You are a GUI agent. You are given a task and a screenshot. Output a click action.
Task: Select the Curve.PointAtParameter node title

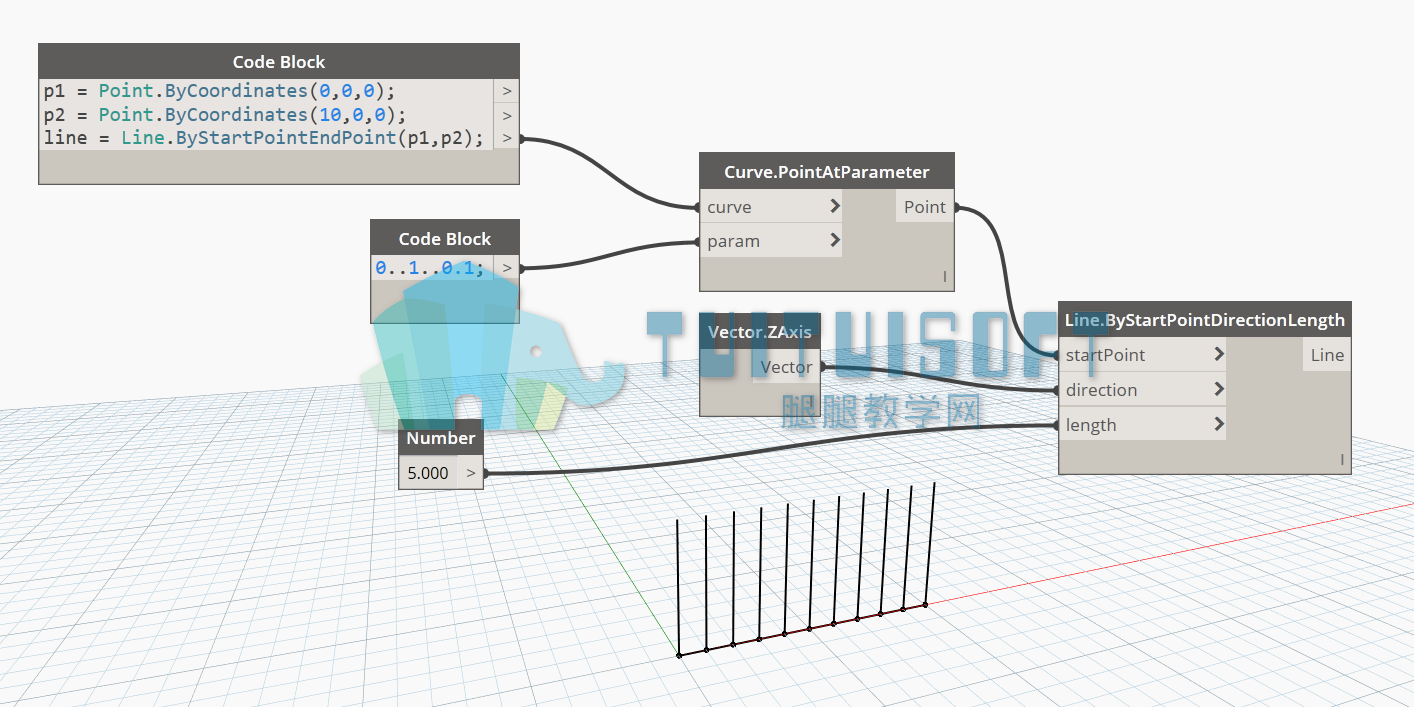click(827, 172)
